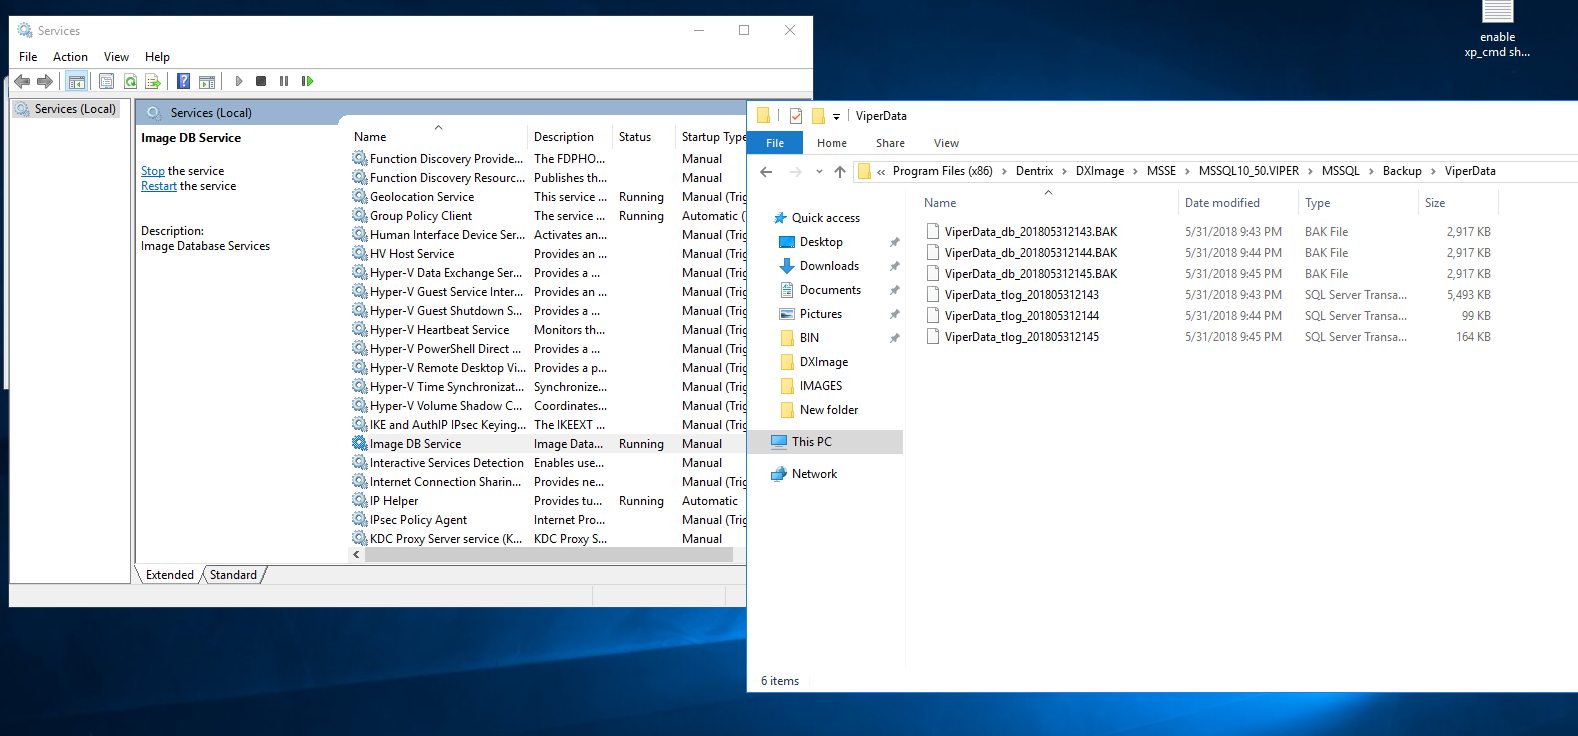Open the DXImage folder in navigation pane

[x=824, y=362]
